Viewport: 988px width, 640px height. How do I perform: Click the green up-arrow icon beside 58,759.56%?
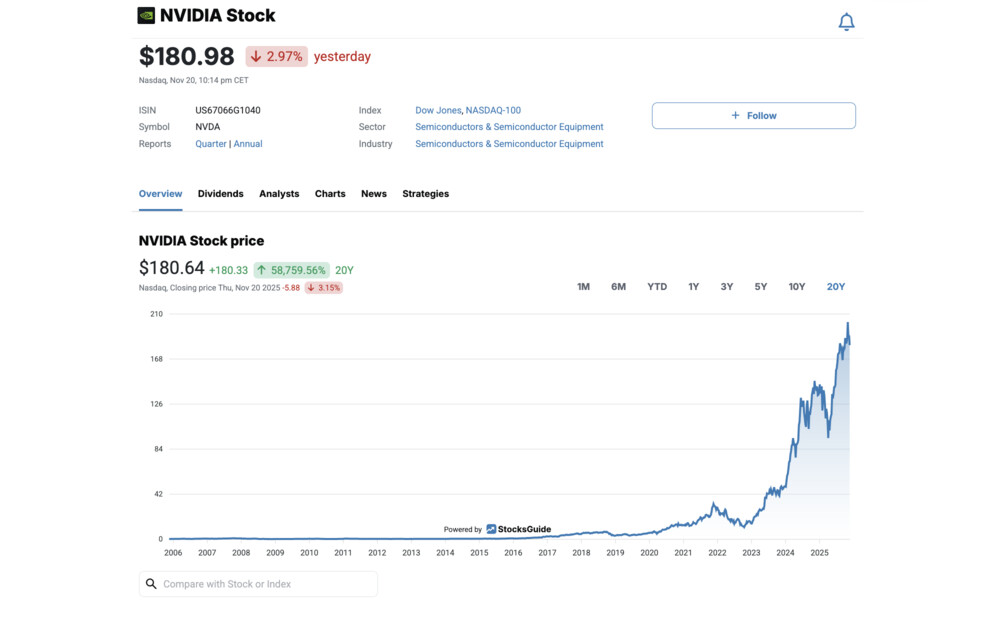[x=262, y=270]
